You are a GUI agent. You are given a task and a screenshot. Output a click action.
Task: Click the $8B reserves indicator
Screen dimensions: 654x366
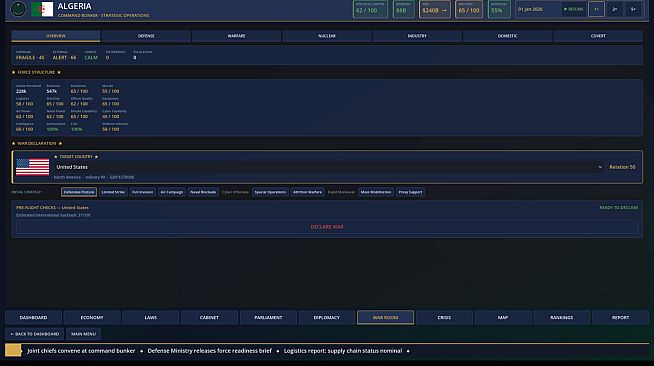(403, 9)
